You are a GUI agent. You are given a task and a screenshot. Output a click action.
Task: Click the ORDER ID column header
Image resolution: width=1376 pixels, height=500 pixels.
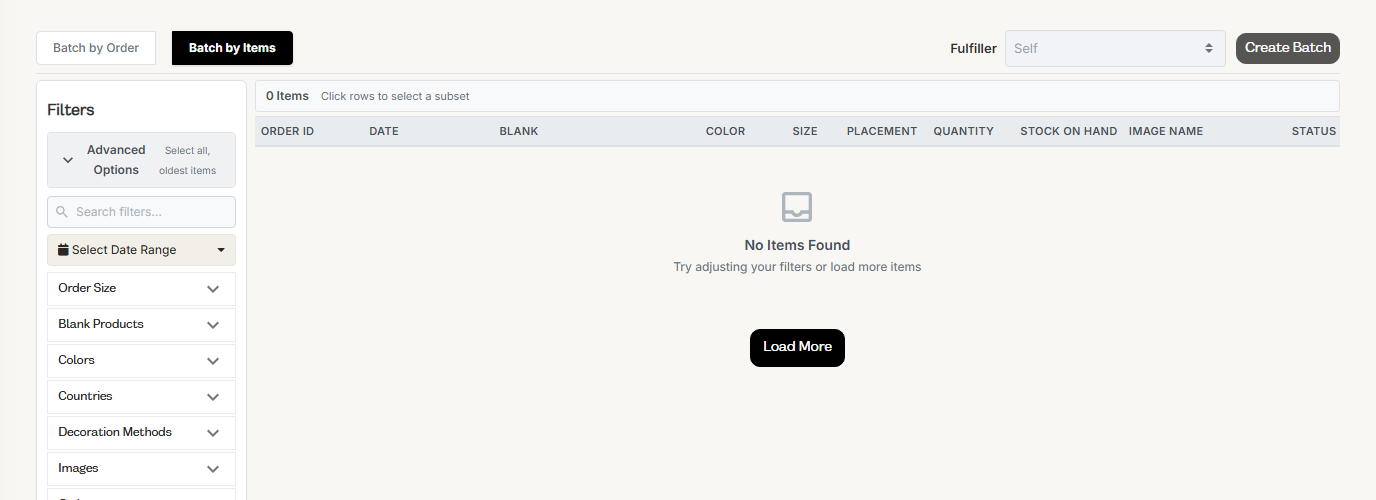click(x=288, y=131)
